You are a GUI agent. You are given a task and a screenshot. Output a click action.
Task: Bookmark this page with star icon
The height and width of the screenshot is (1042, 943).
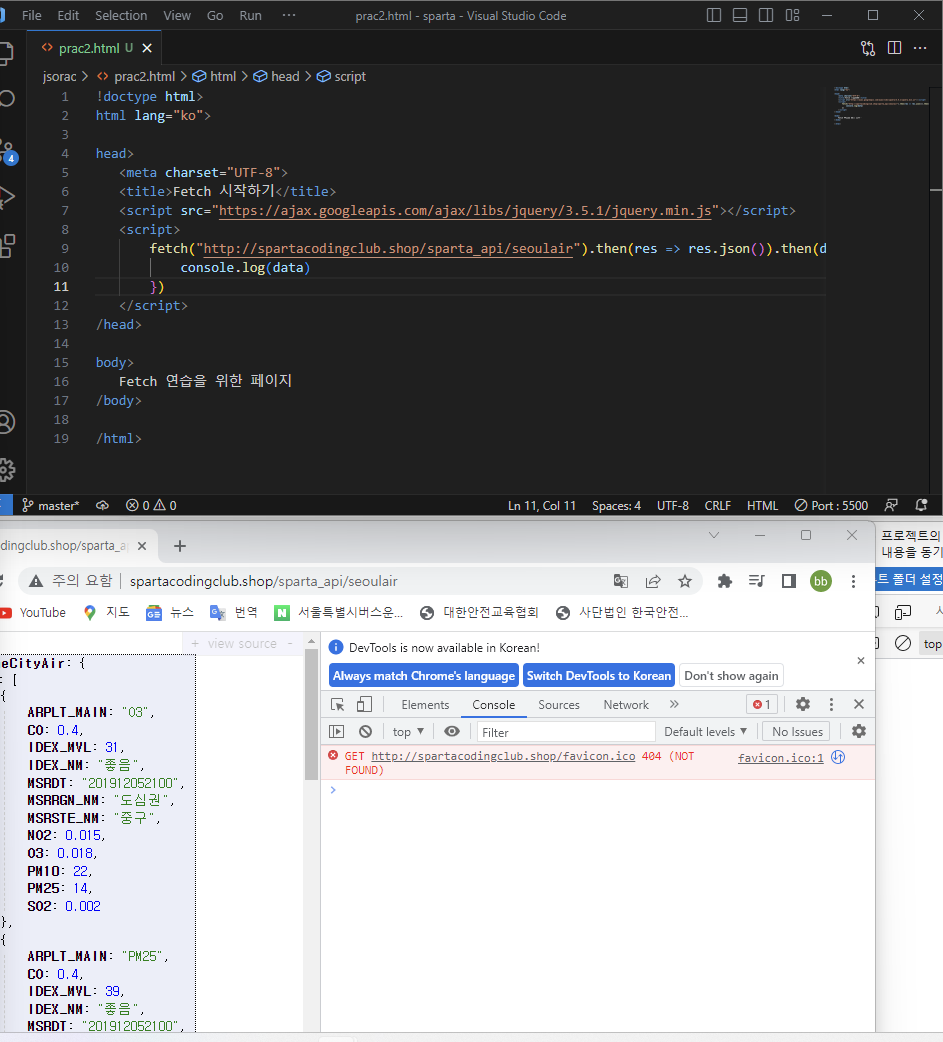[x=684, y=581]
